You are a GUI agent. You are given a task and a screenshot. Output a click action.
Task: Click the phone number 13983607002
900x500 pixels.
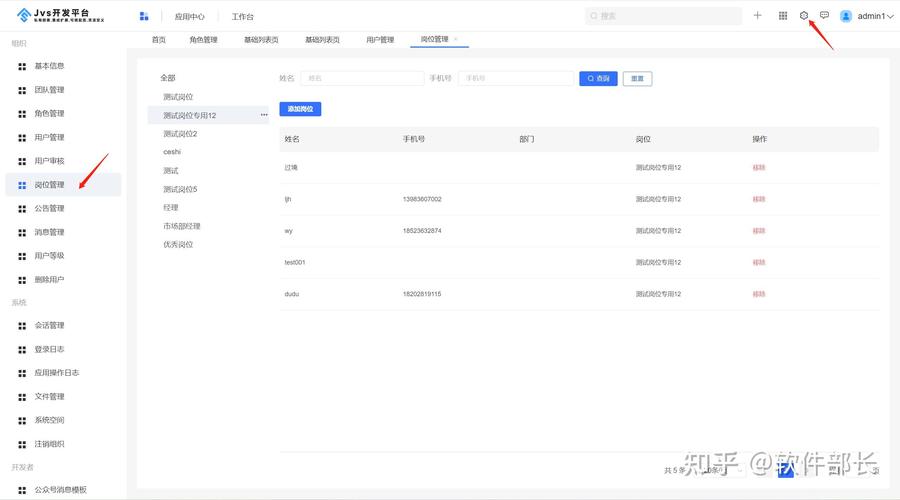coord(422,199)
